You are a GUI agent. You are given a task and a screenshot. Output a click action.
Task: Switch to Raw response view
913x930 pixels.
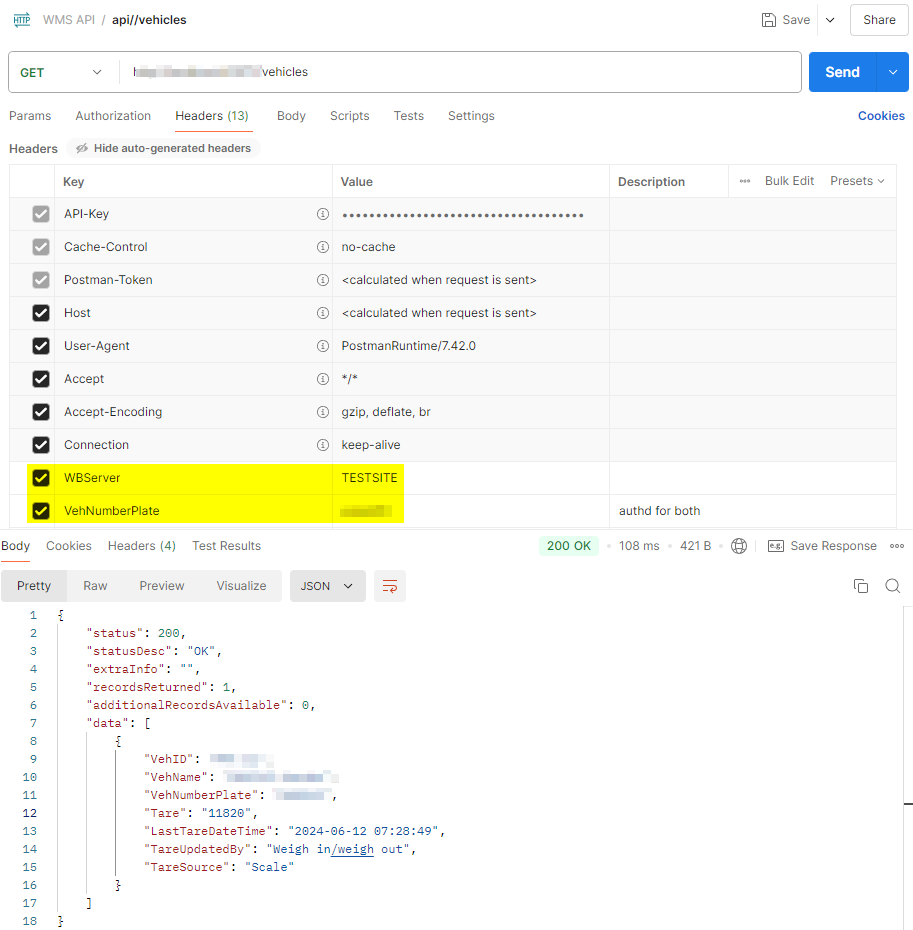[95, 586]
